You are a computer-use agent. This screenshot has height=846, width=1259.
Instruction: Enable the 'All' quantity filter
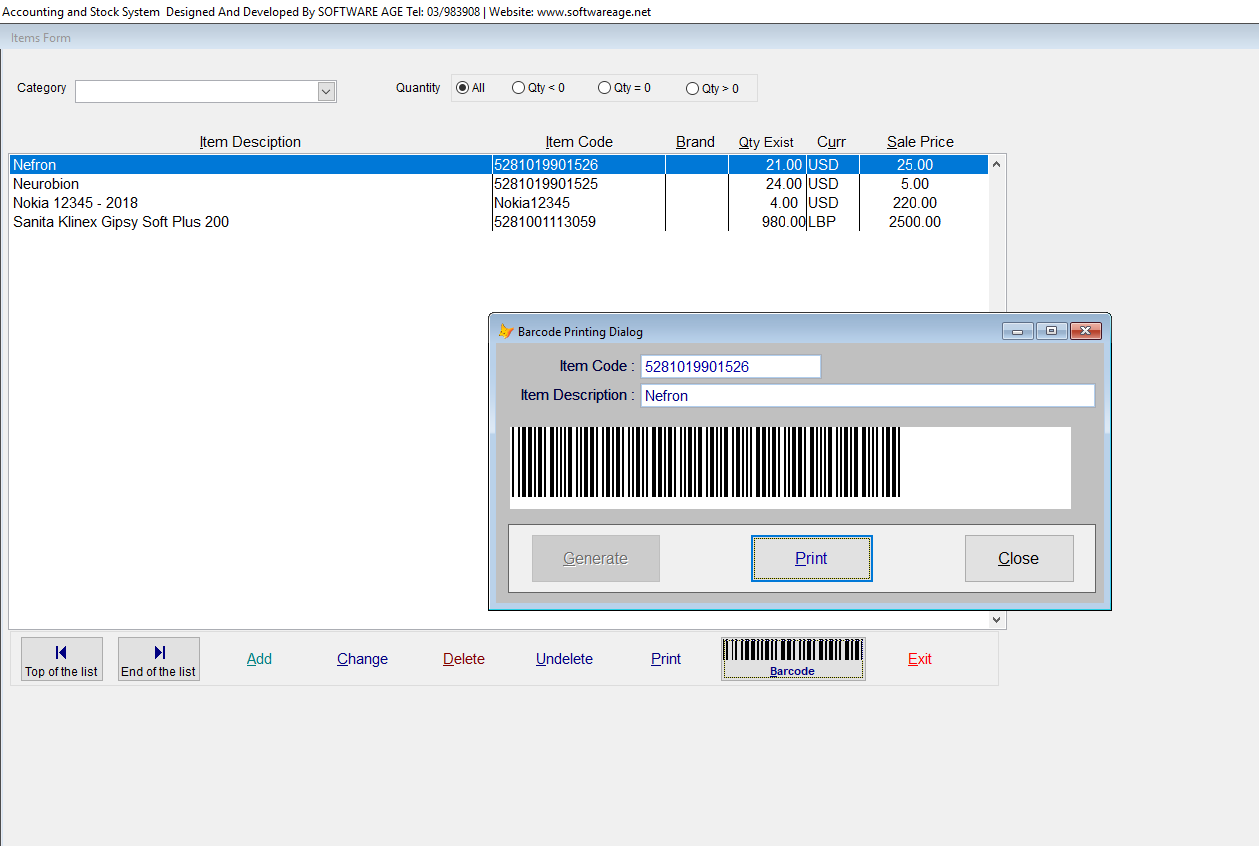coord(461,87)
